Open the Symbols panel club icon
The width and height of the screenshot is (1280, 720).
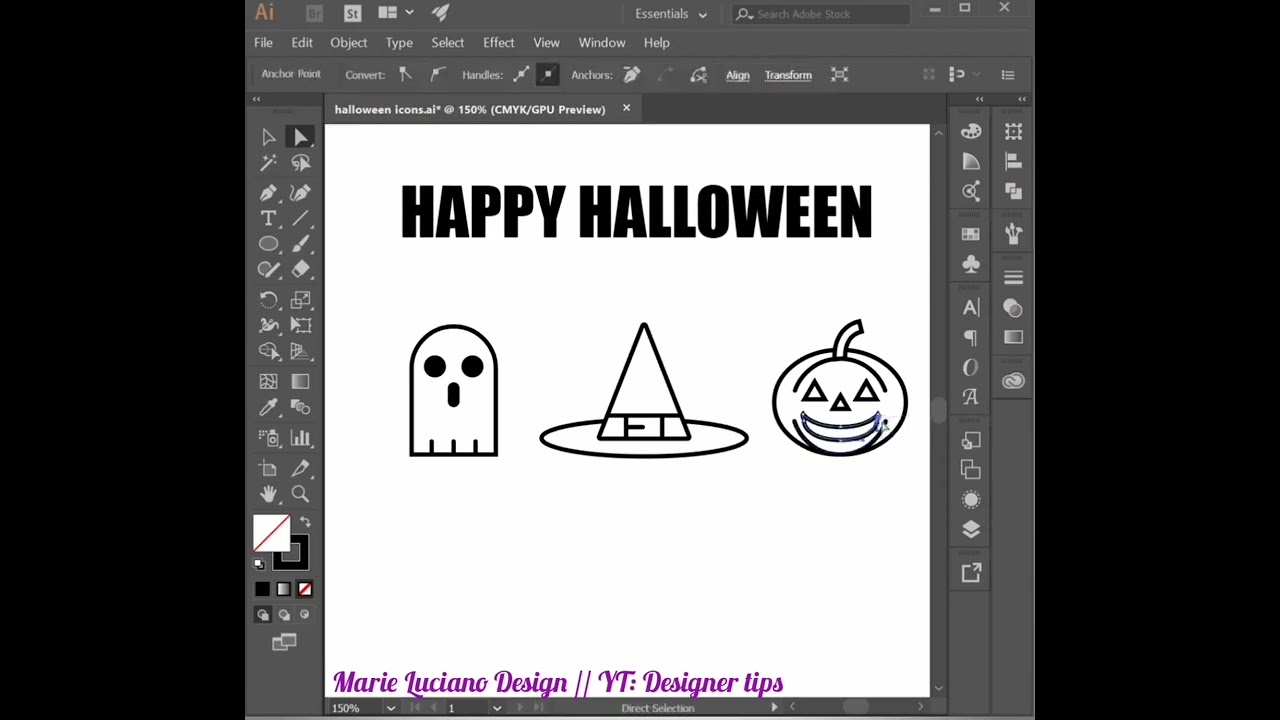971,264
